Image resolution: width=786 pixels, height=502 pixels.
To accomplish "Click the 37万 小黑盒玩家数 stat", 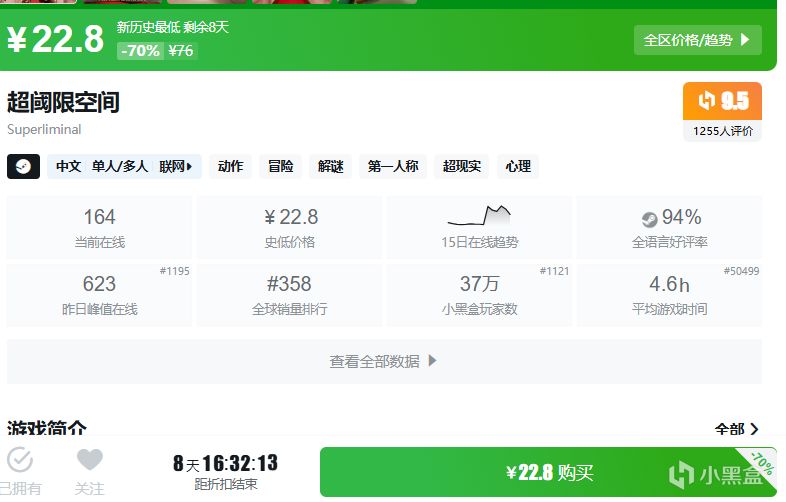I will click(x=479, y=295).
